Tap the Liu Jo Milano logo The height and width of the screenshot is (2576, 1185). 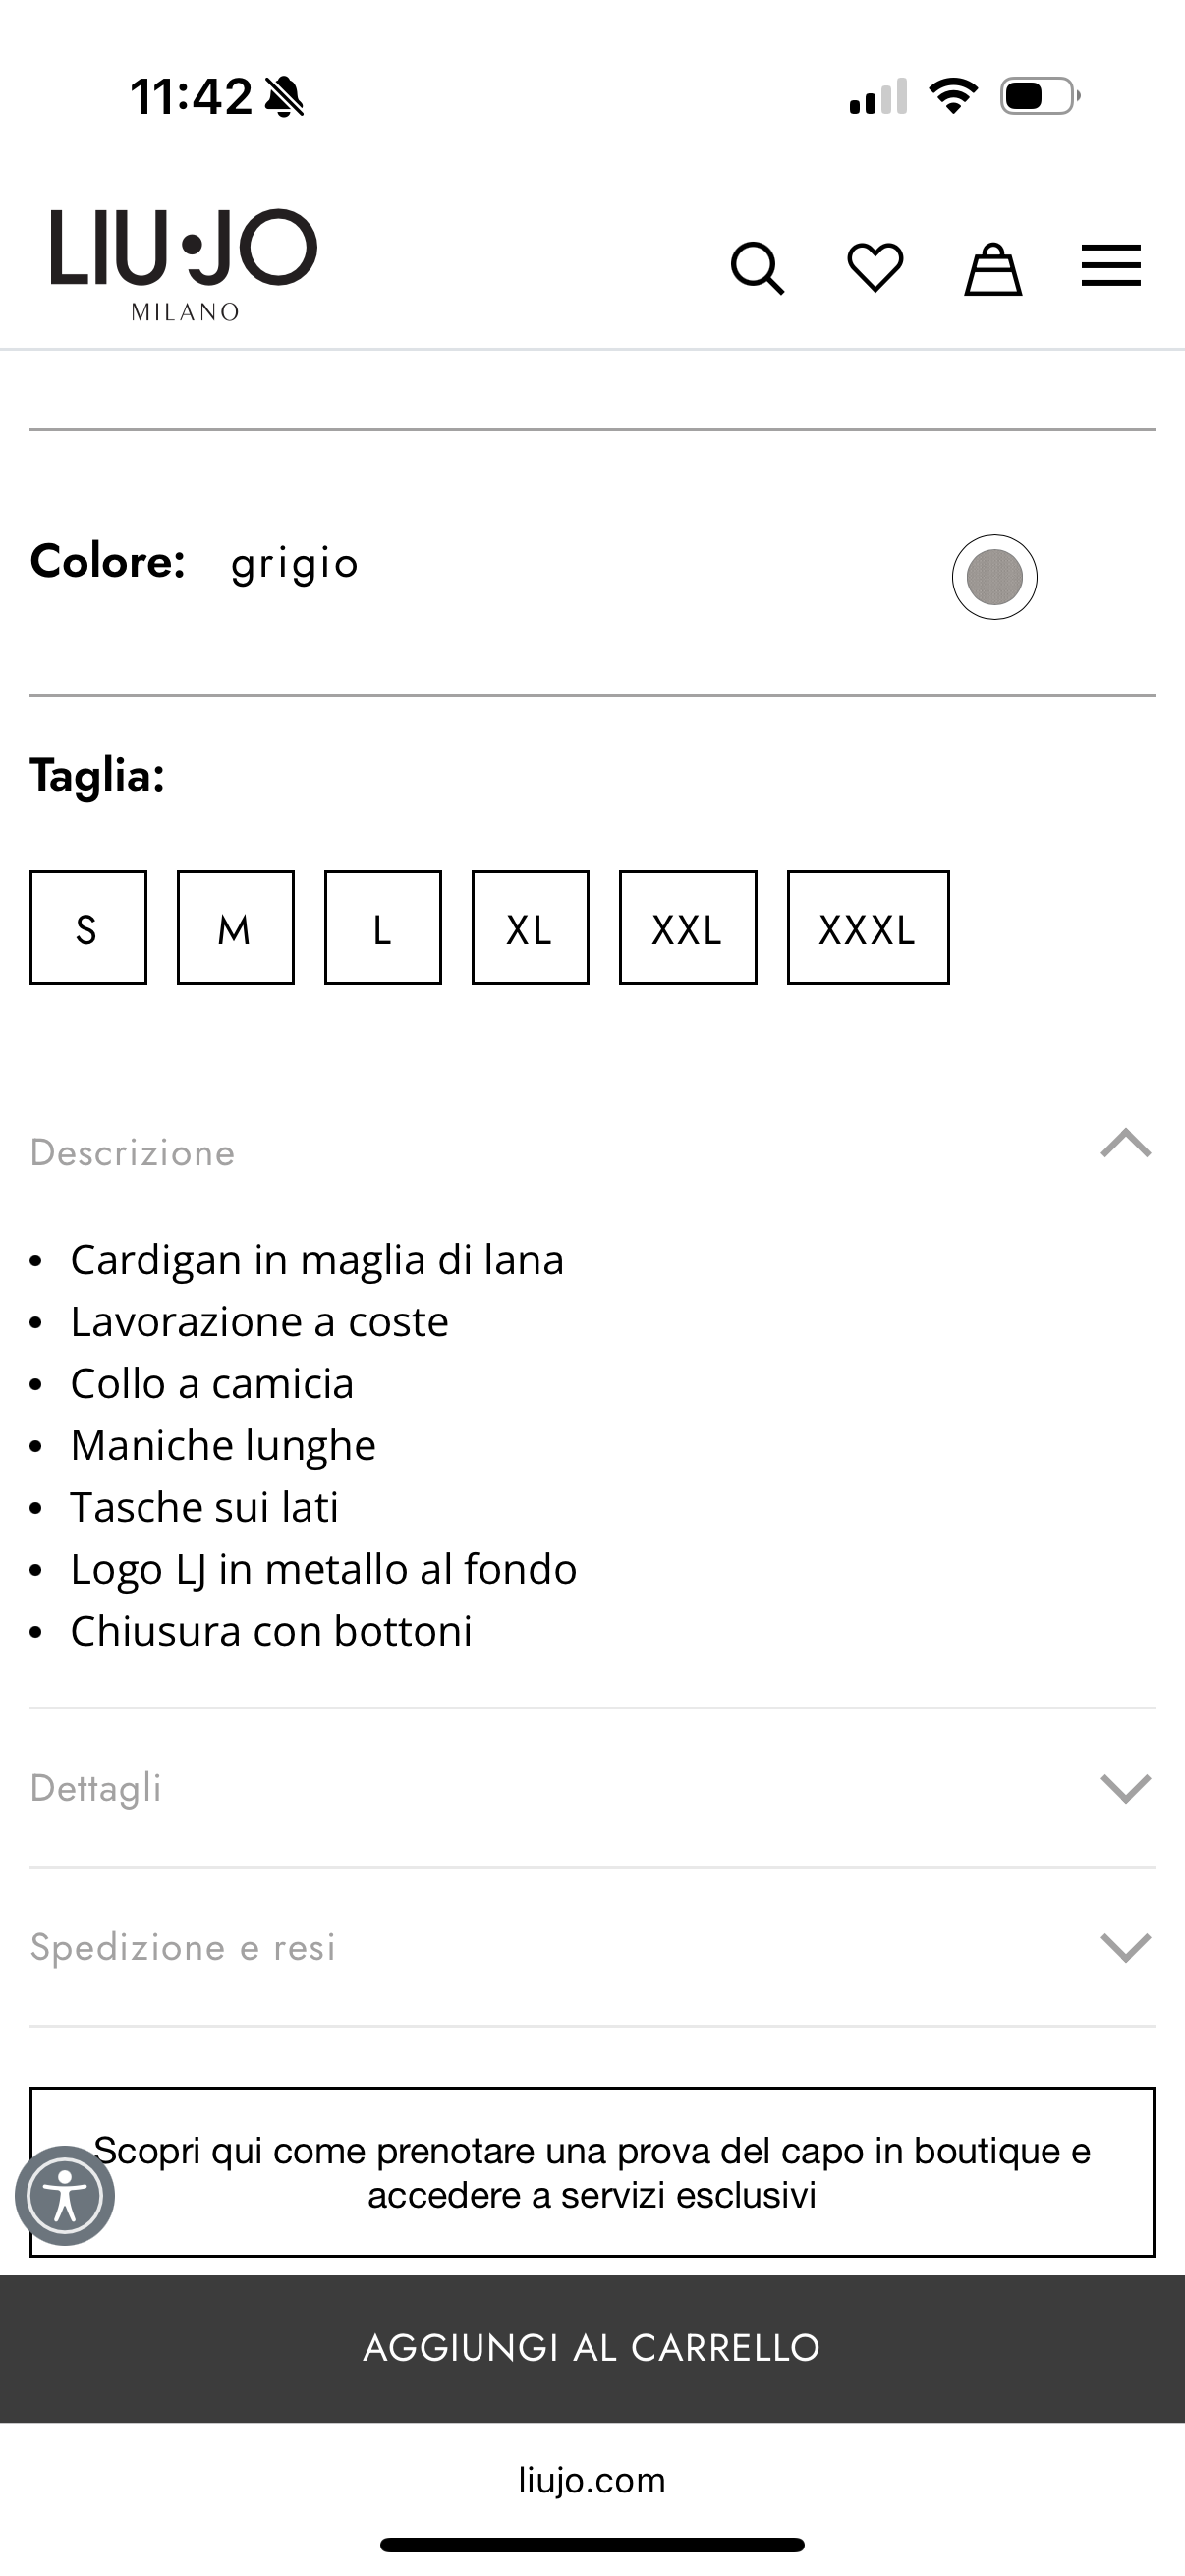point(184,264)
